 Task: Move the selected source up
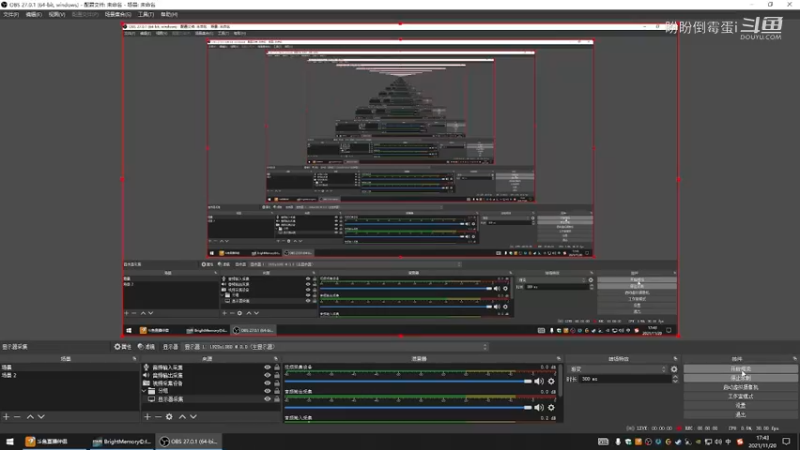pos(182,417)
